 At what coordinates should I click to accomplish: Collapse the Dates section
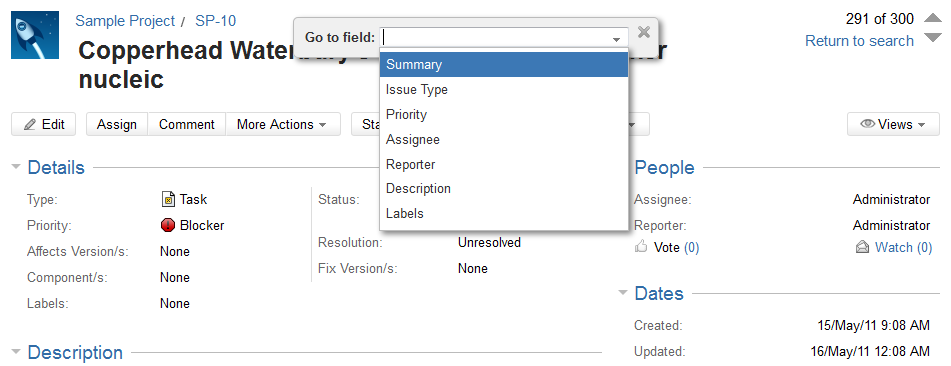(623, 293)
